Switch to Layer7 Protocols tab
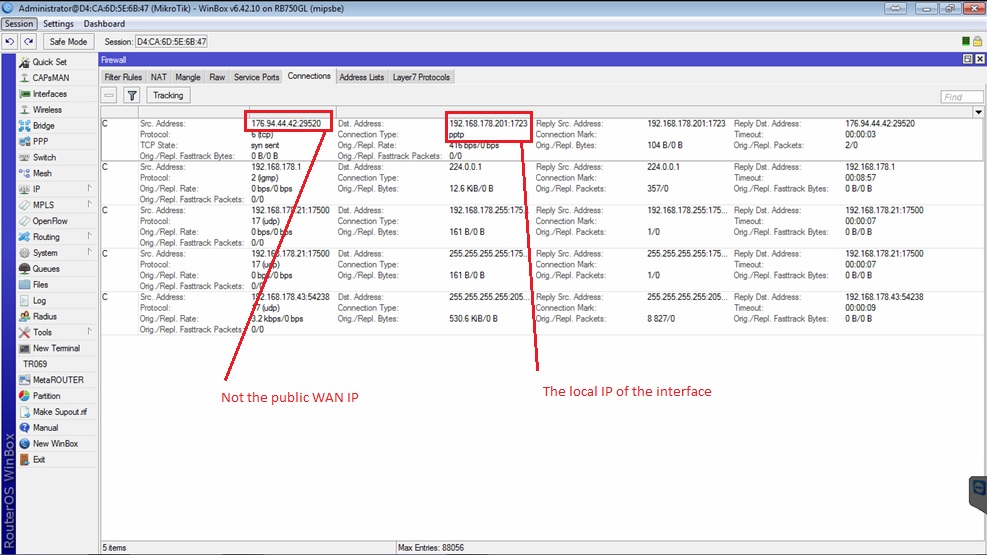This screenshot has width=987, height=555. tap(421, 77)
